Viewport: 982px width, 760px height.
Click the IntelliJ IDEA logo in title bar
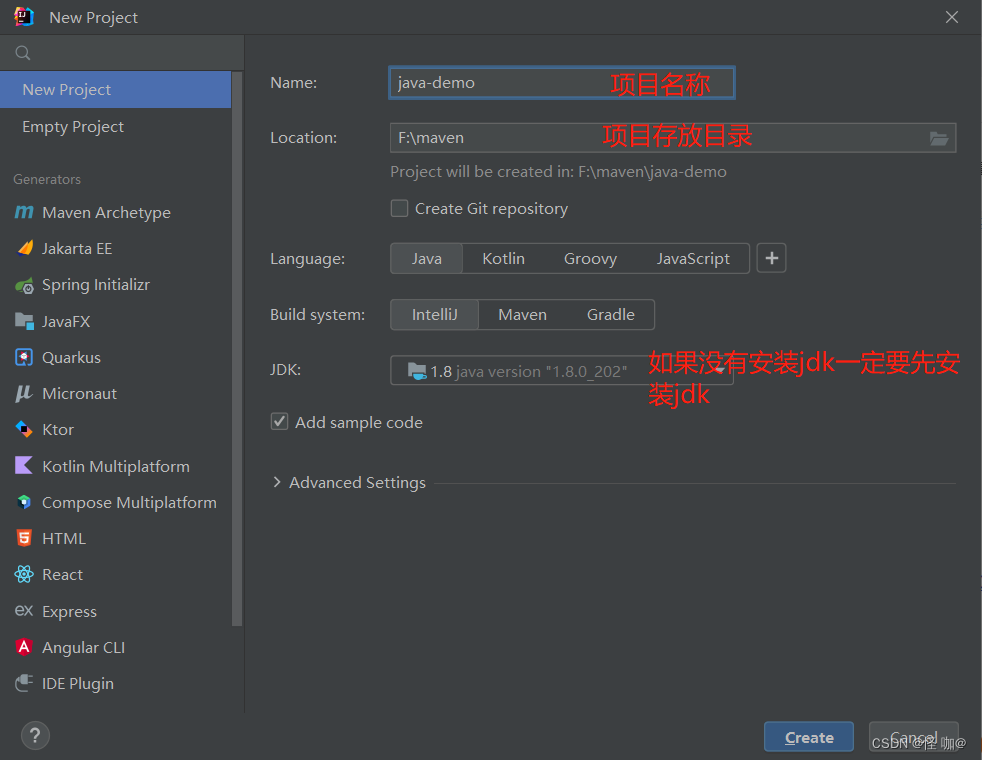pyautogui.click(x=24, y=17)
